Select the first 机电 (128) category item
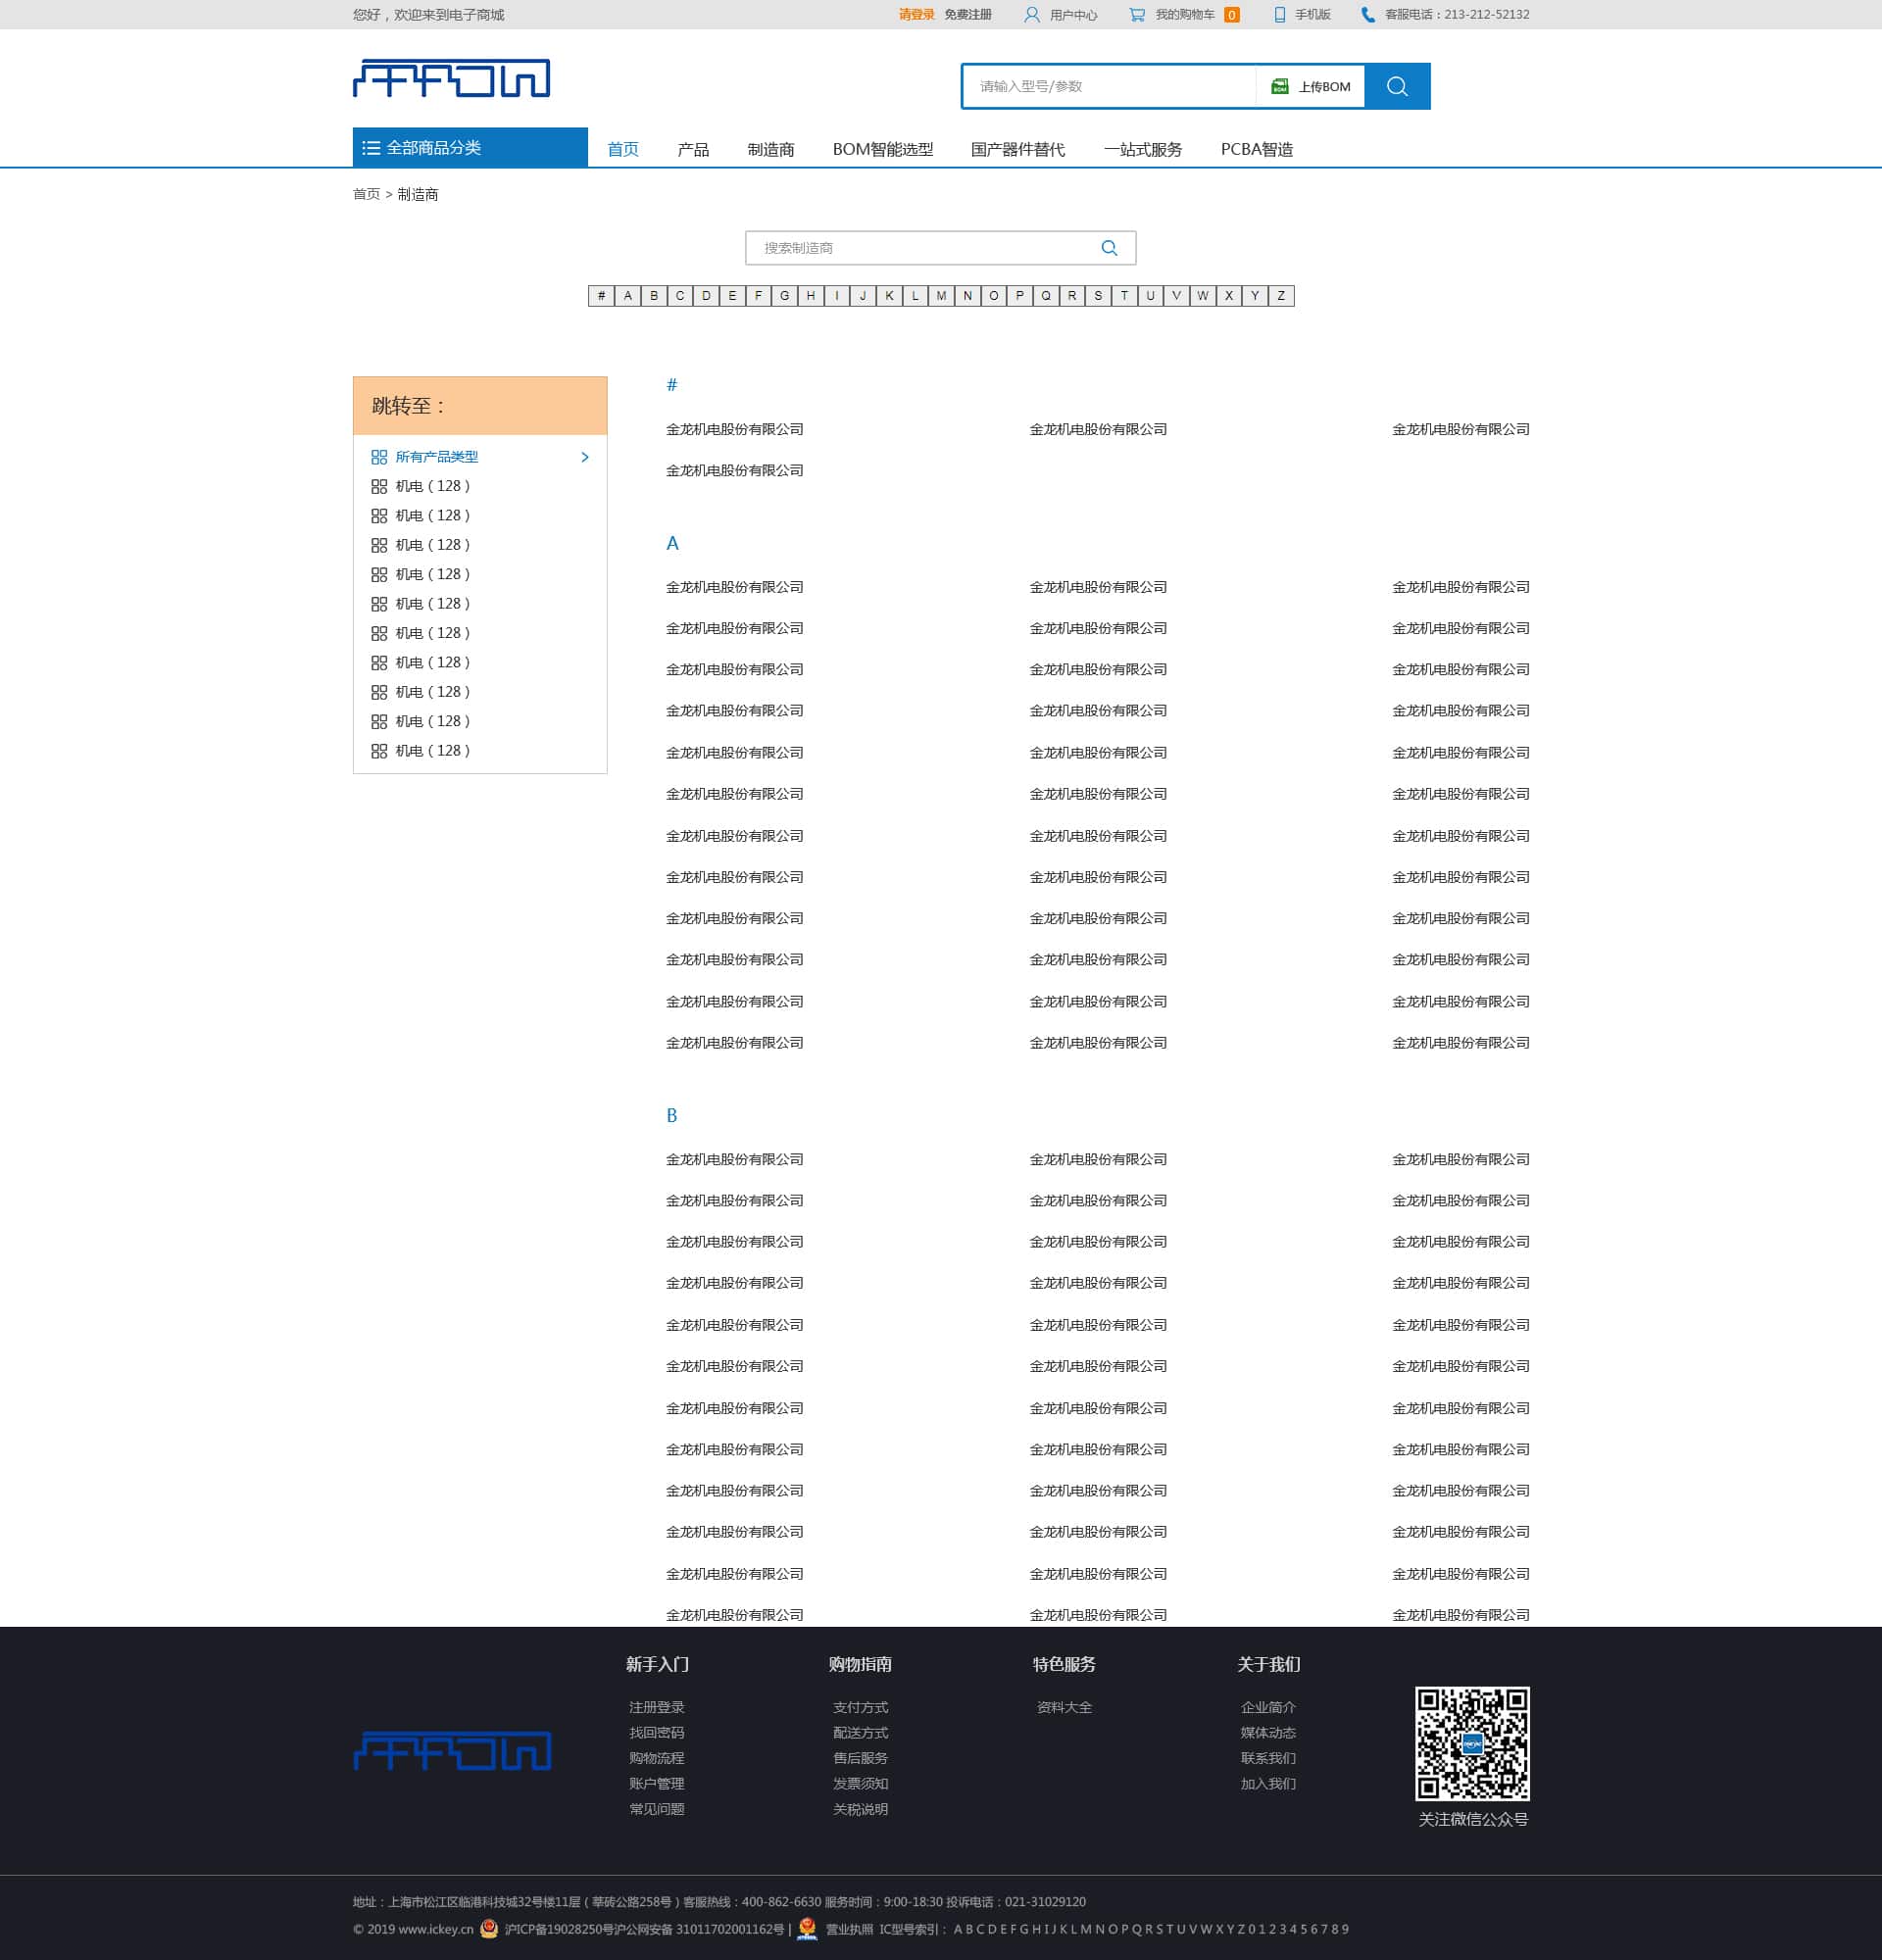This screenshot has width=1882, height=1960. pyautogui.click(x=431, y=486)
